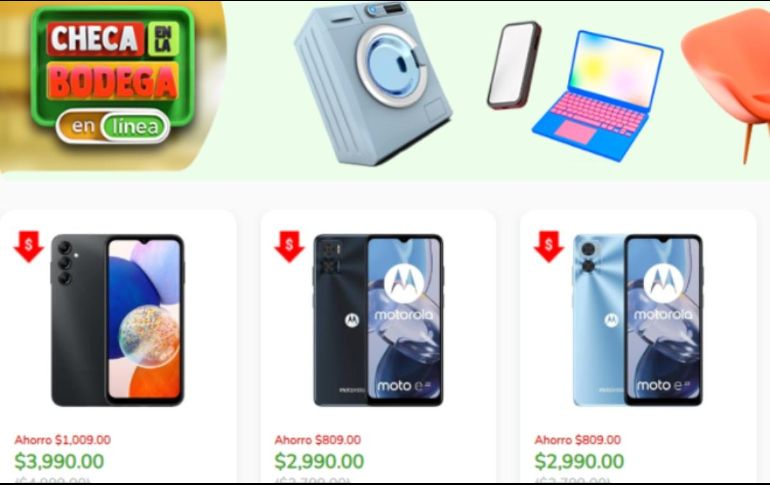Click the smartphone illustration in banner

[x=514, y=65]
